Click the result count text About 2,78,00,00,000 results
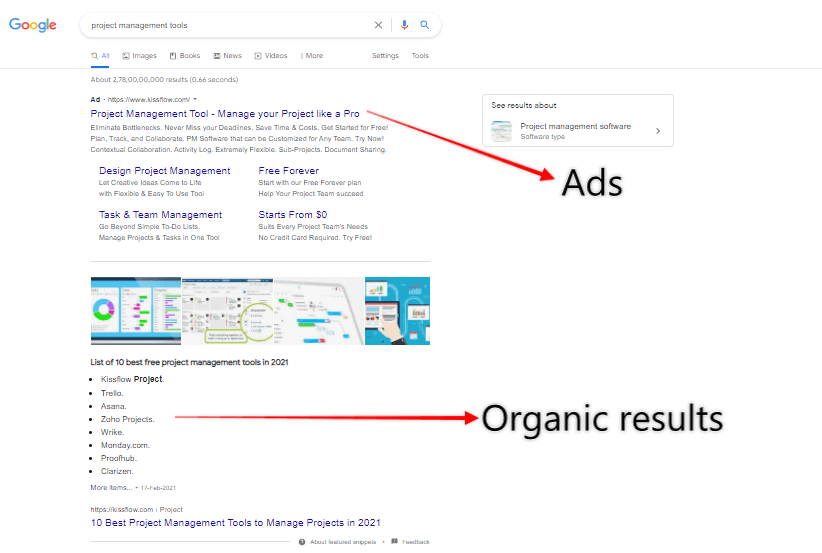The height and width of the screenshot is (553, 822). [x=164, y=80]
